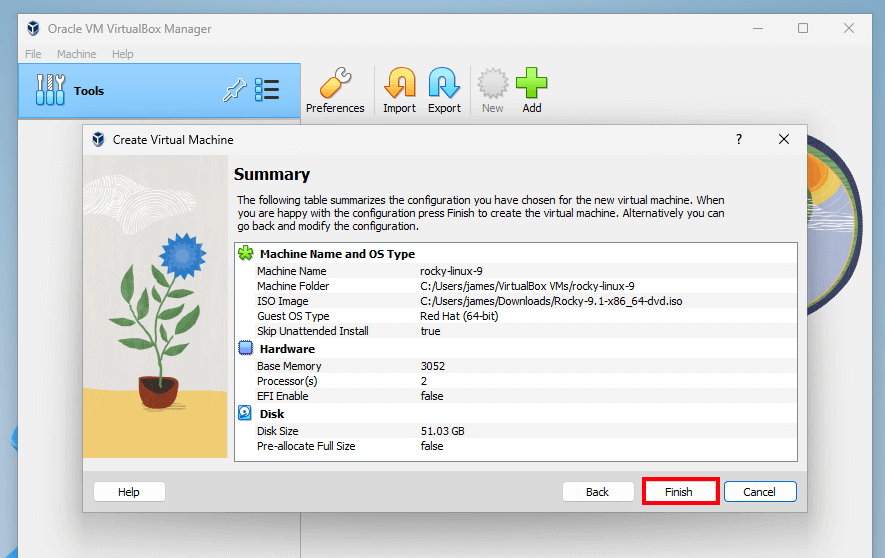The width and height of the screenshot is (885, 558).
Task: Click the pin icon beside Tools
Action: coord(235,90)
